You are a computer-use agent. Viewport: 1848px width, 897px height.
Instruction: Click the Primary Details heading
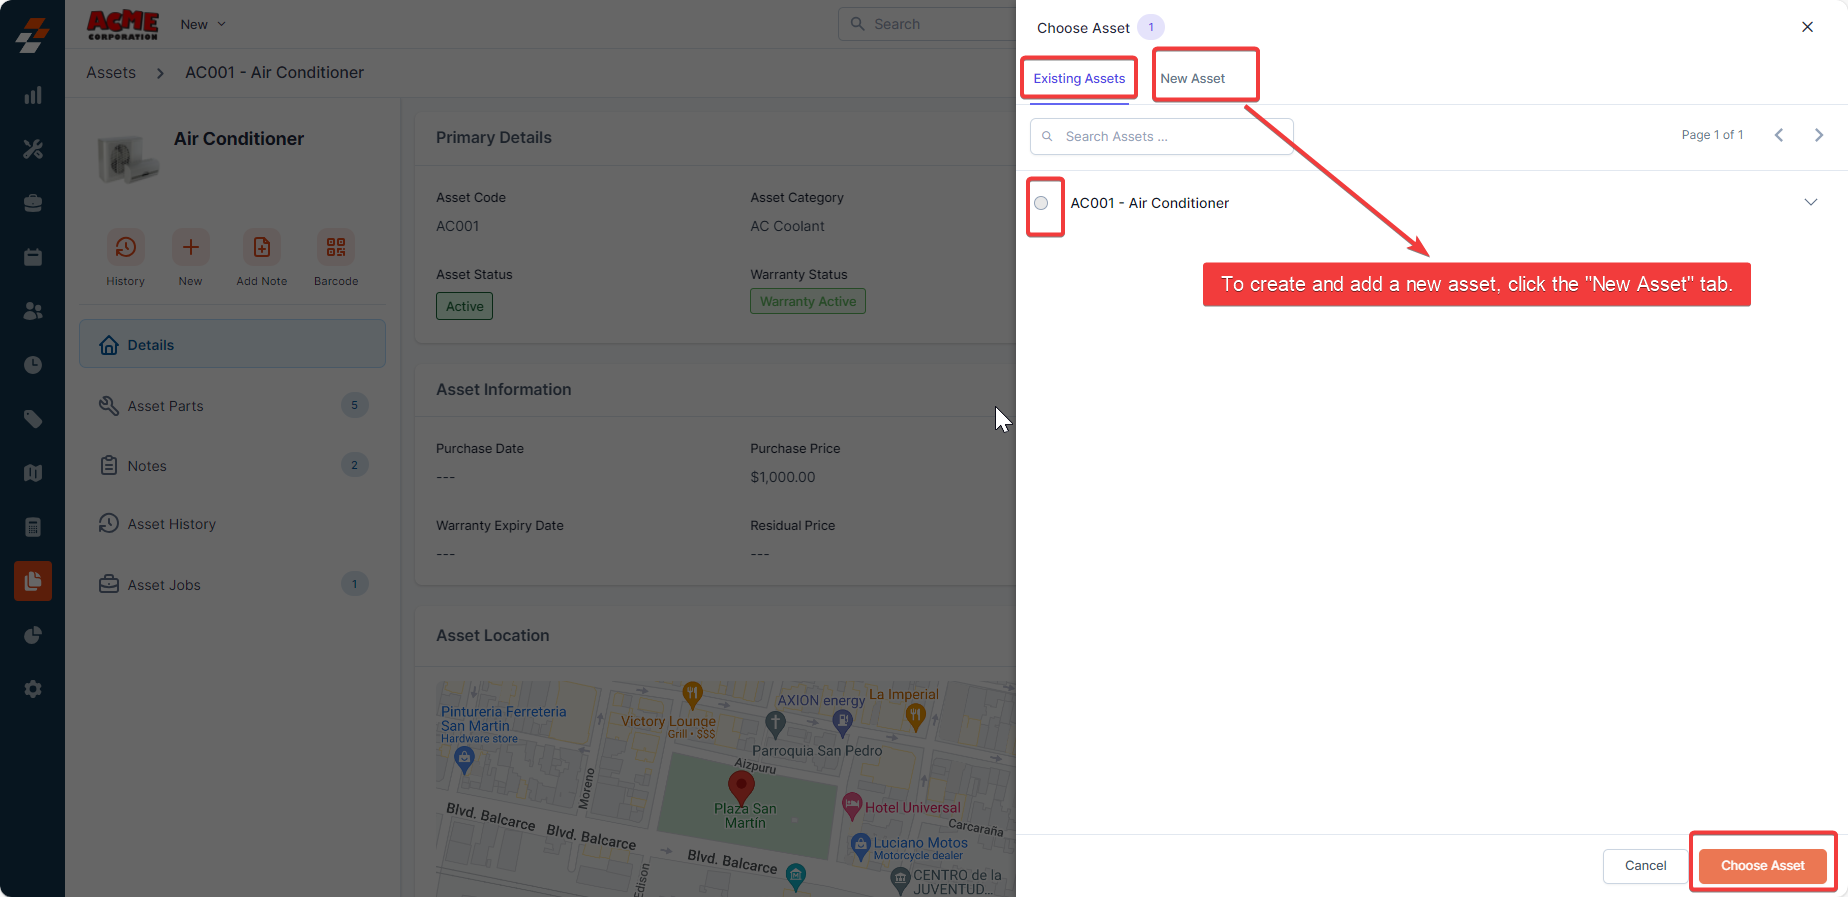pos(494,137)
